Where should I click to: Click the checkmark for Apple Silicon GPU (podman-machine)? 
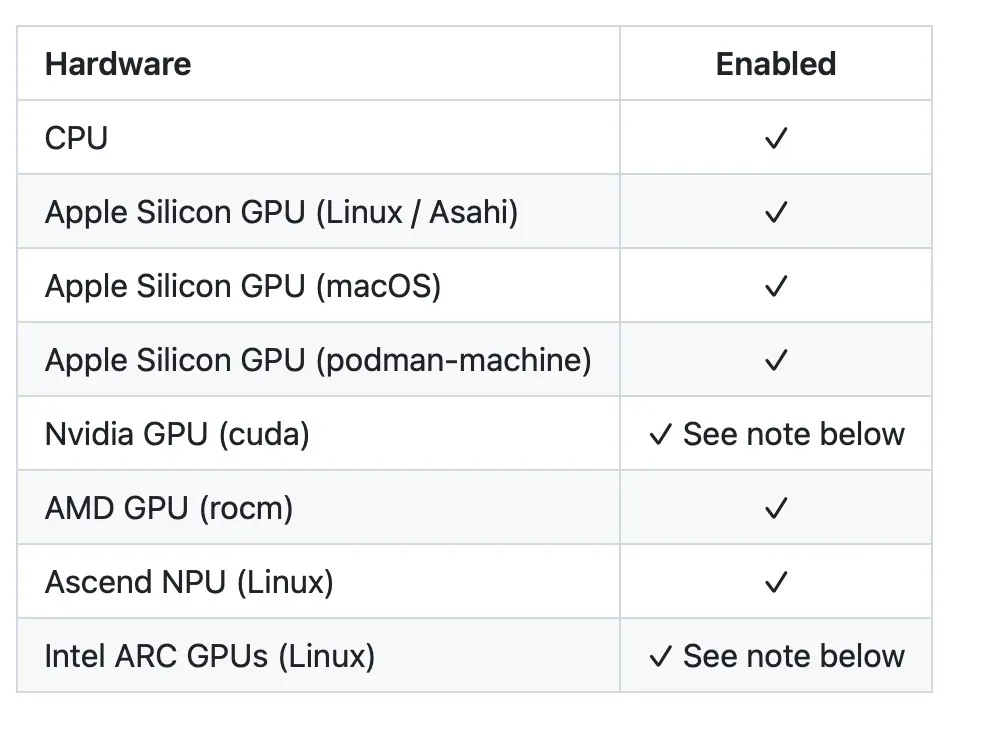coord(775,360)
